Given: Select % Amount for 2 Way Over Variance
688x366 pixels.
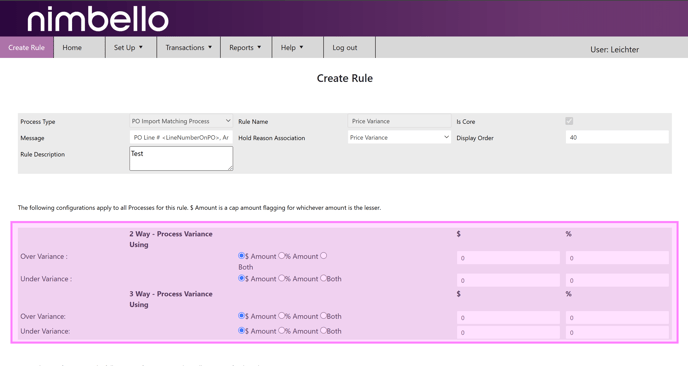Looking at the screenshot, I should (282, 255).
